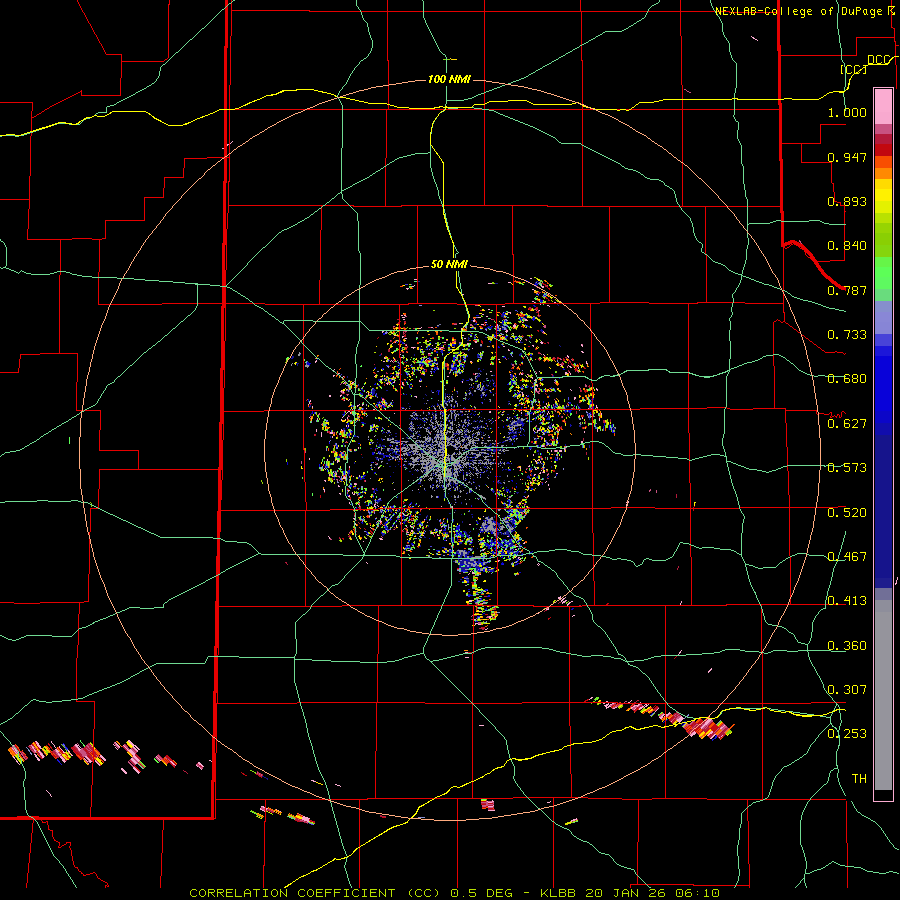This screenshot has height=900, width=900.
Task: Click the 0.253 scale value
Action: click(x=847, y=734)
